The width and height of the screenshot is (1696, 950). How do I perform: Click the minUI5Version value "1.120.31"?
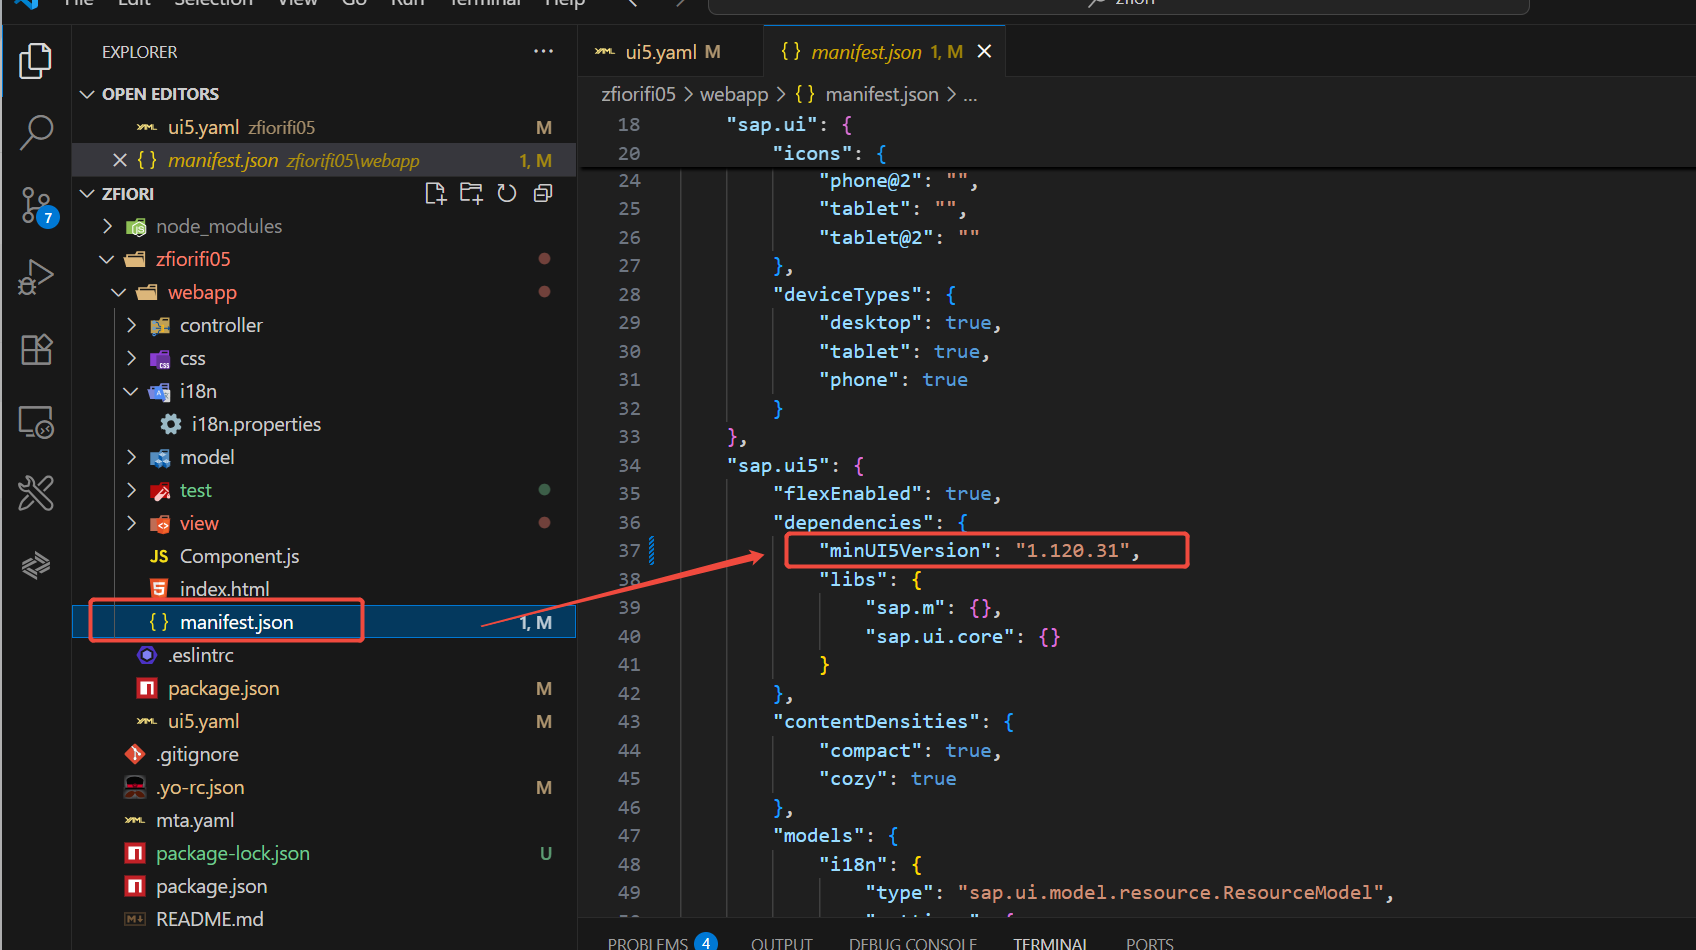point(1072,551)
